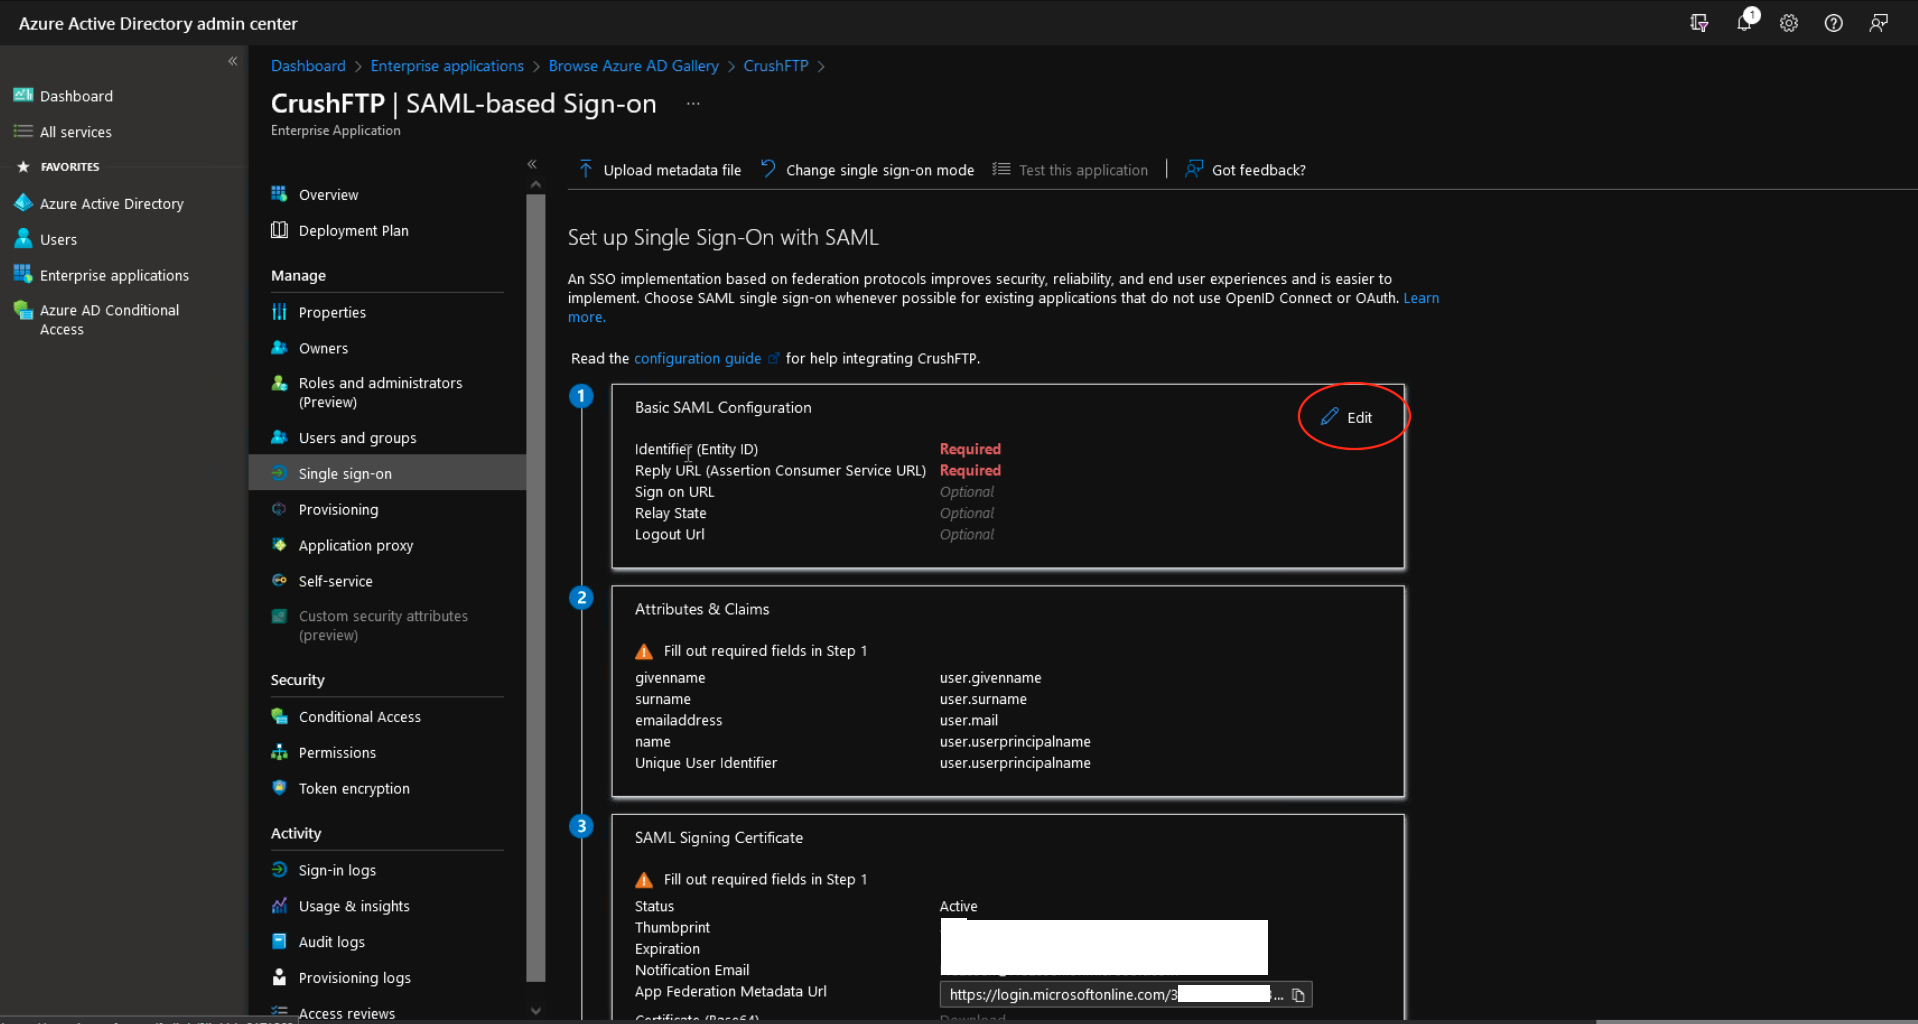Click the Users and groups icon
Viewport: 1918px width, 1024px height.
point(279,437)
